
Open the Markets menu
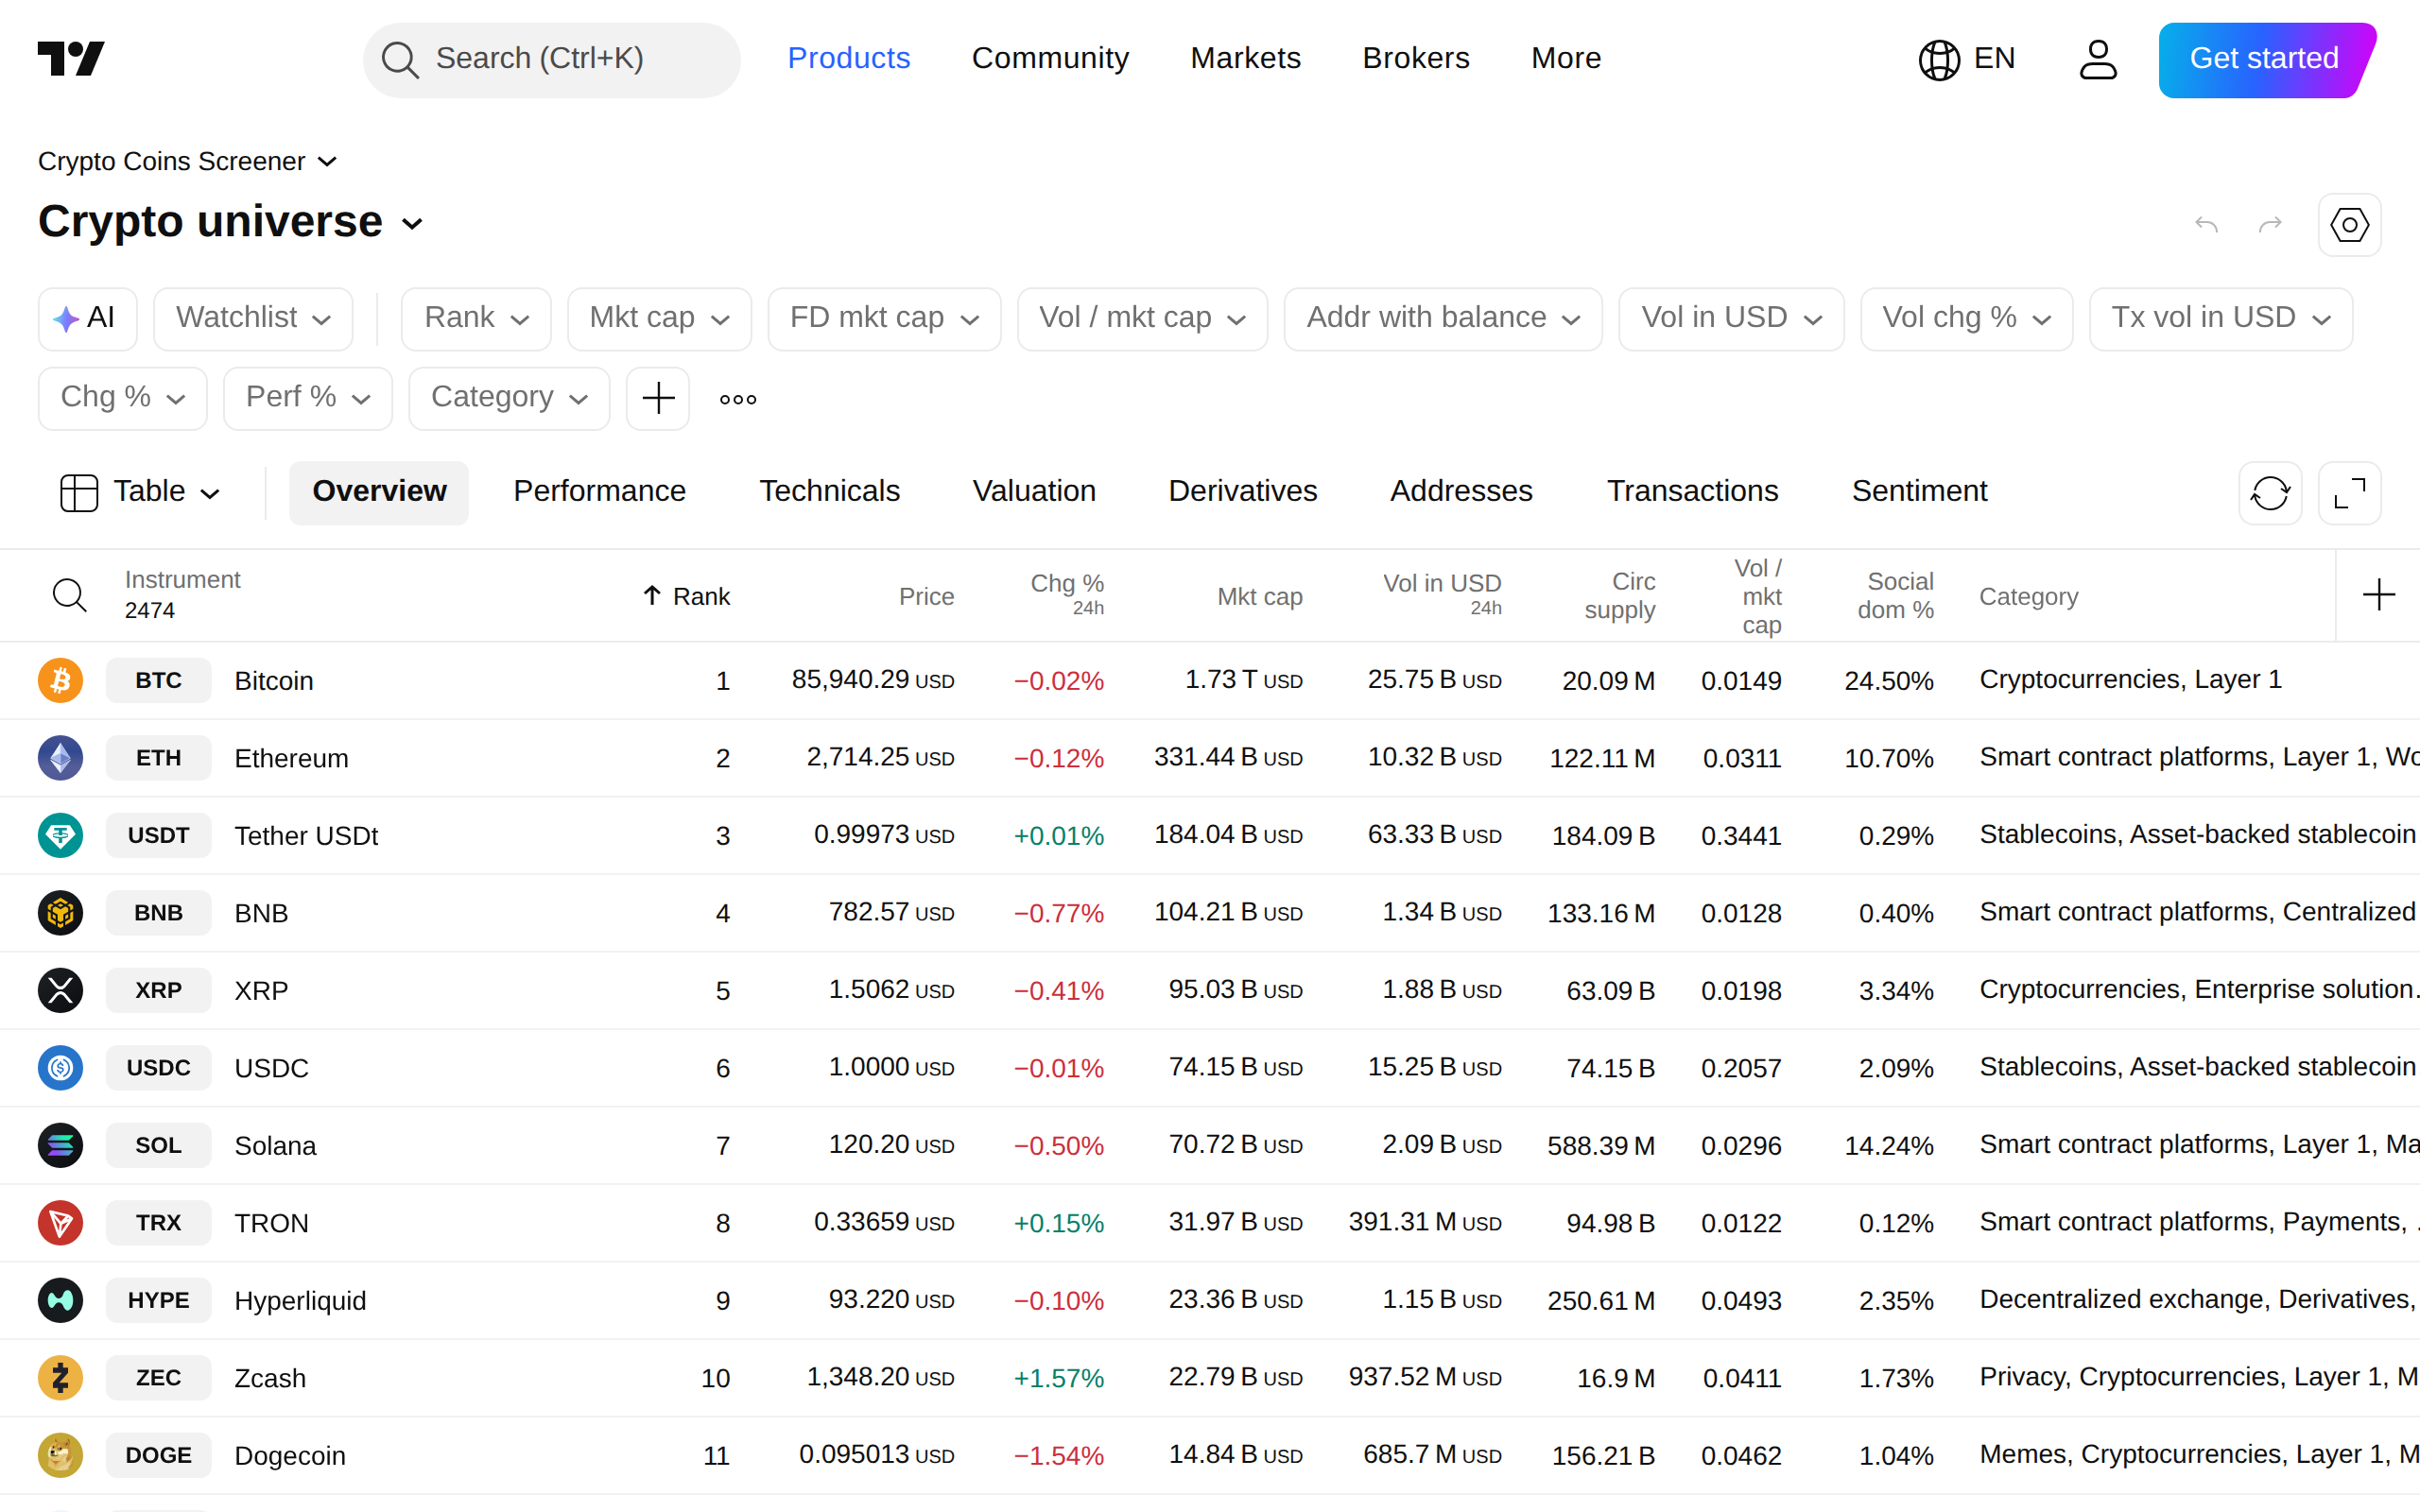click(1245, 59)
